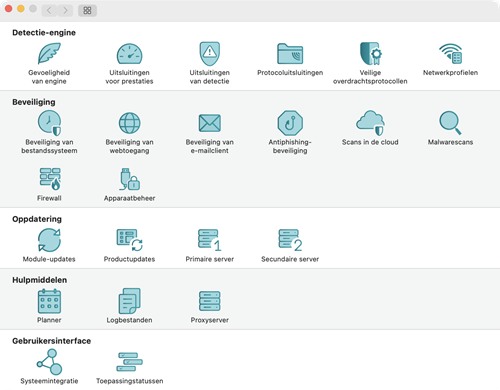This screenshot has width=500, height=390.
Task: Minimize the window with yellow button
Action: (x=21, y=9)
